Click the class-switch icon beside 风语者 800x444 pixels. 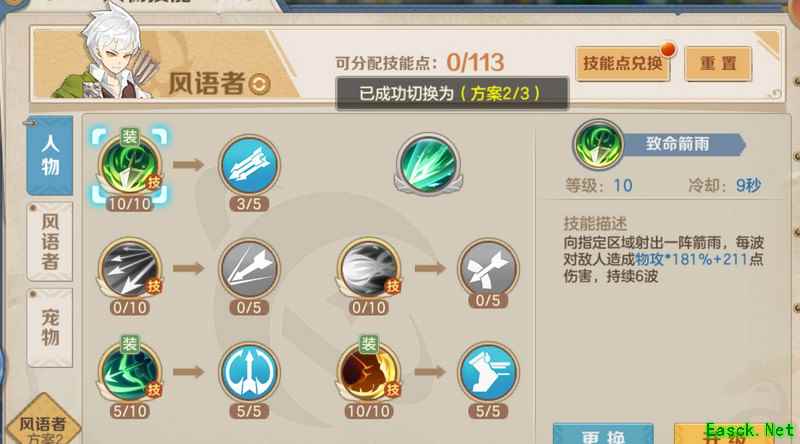coord(259,84)
